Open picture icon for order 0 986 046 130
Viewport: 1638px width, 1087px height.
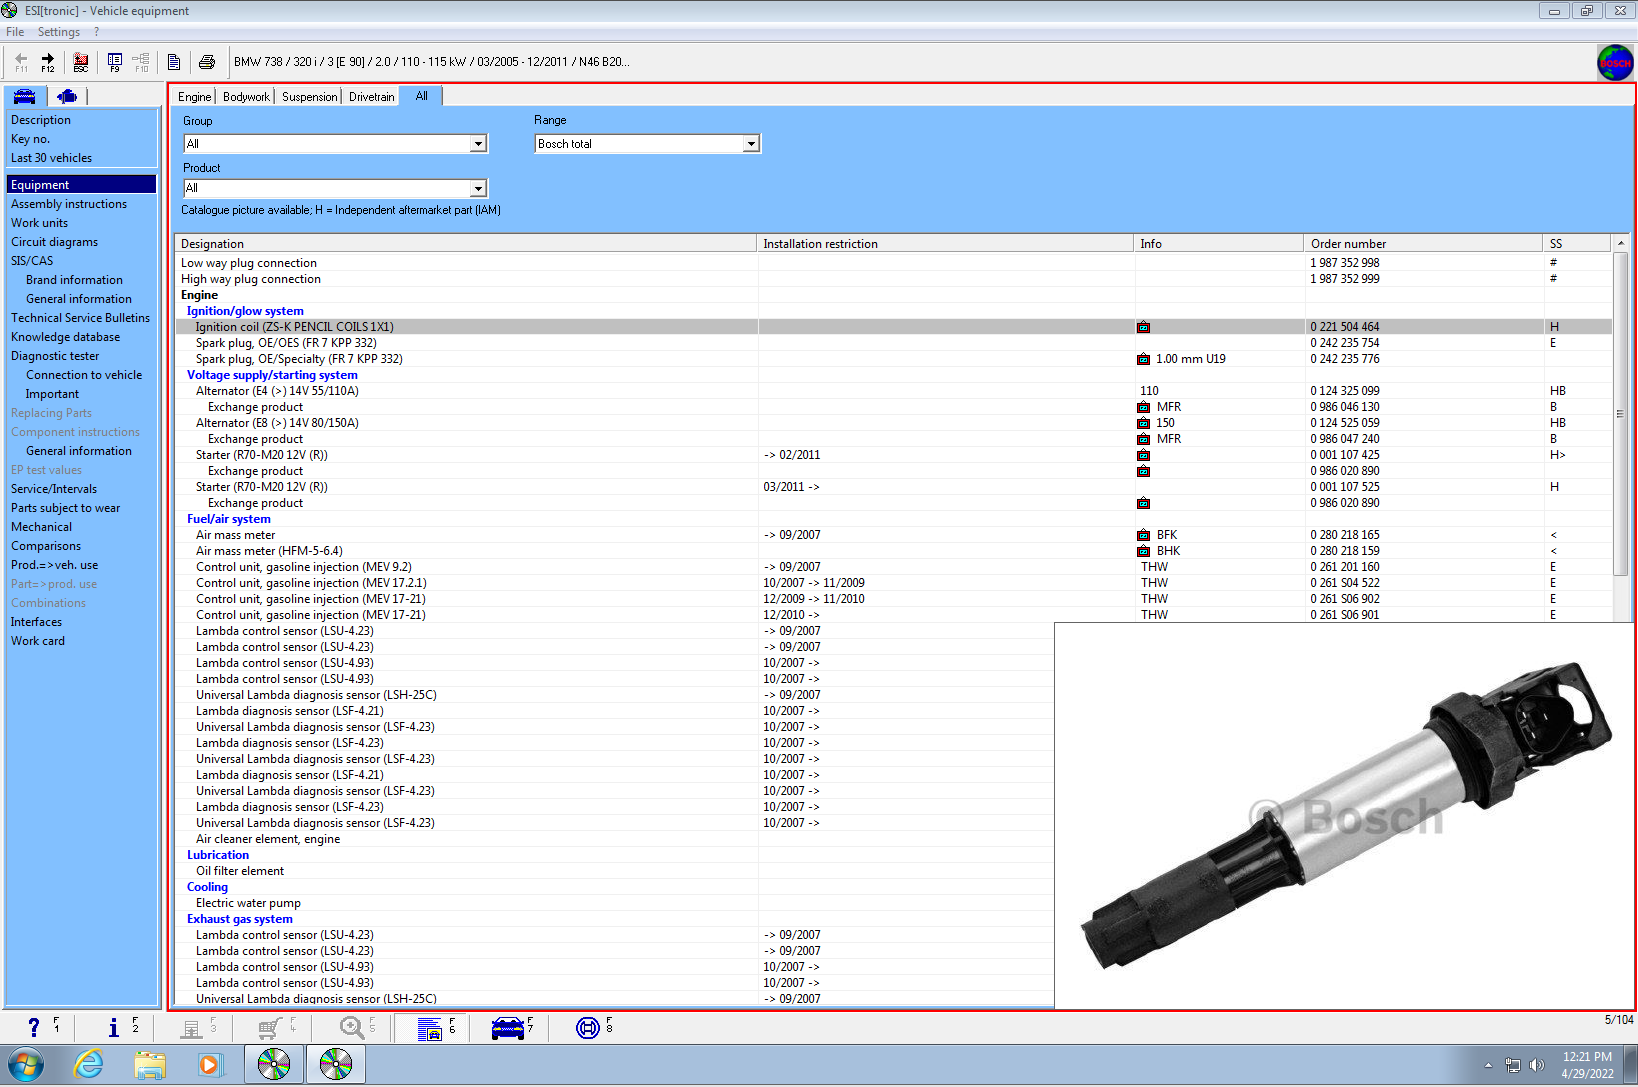(1143, 407)
